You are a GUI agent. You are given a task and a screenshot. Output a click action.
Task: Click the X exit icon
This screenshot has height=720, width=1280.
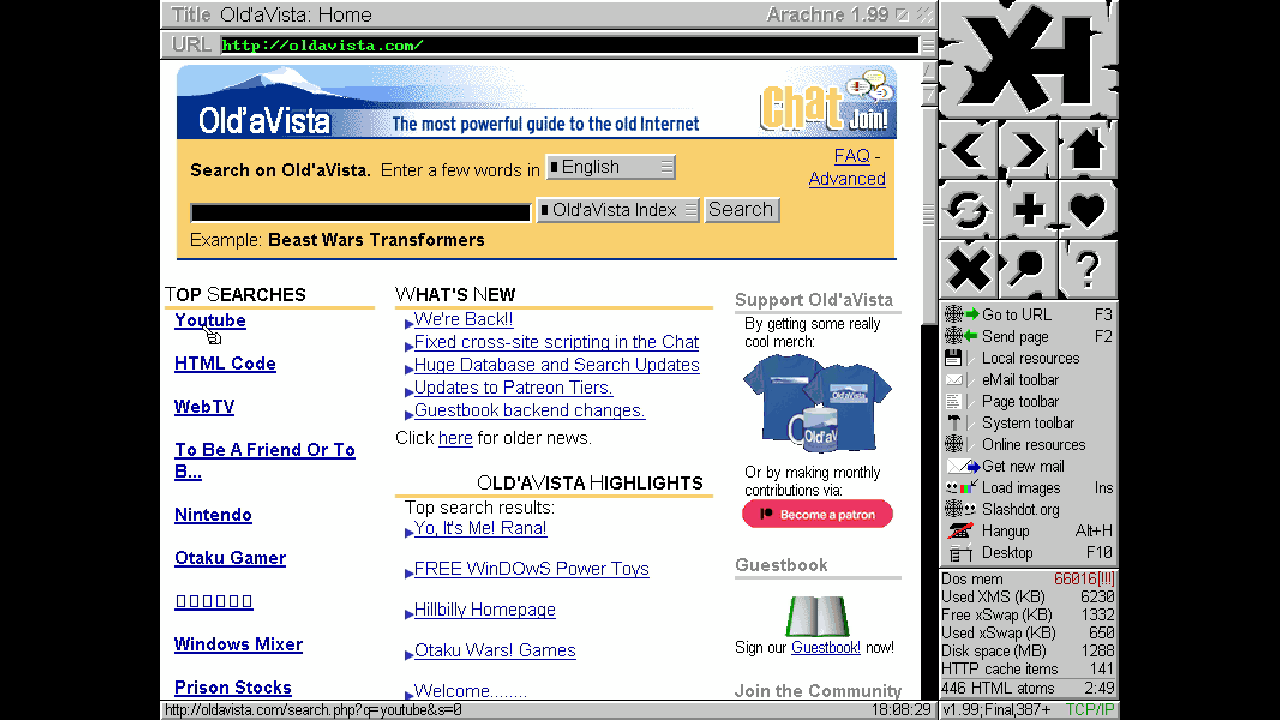pos(968,269)
